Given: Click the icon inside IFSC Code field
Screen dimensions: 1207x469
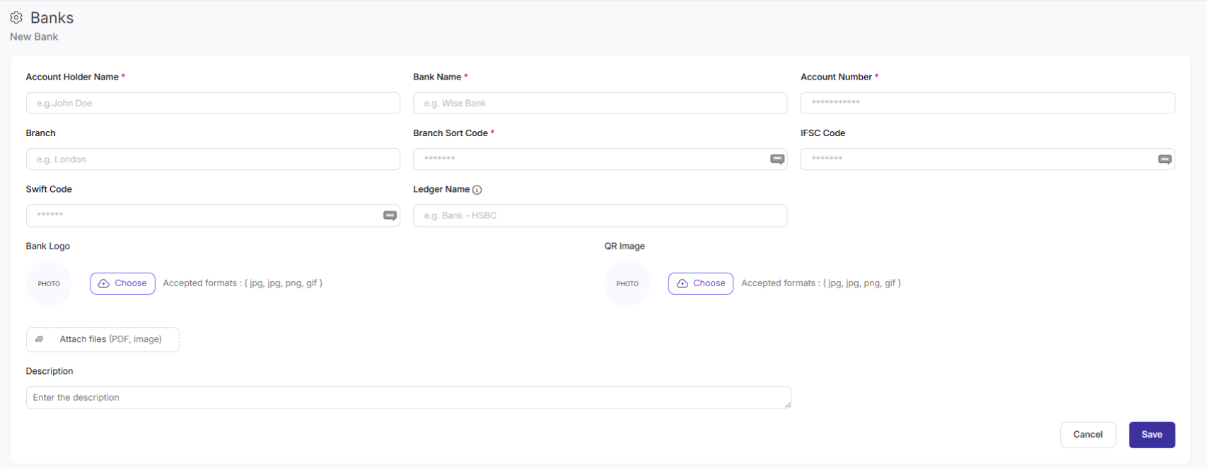Looking at the screenshot, I should point(1164,159).
